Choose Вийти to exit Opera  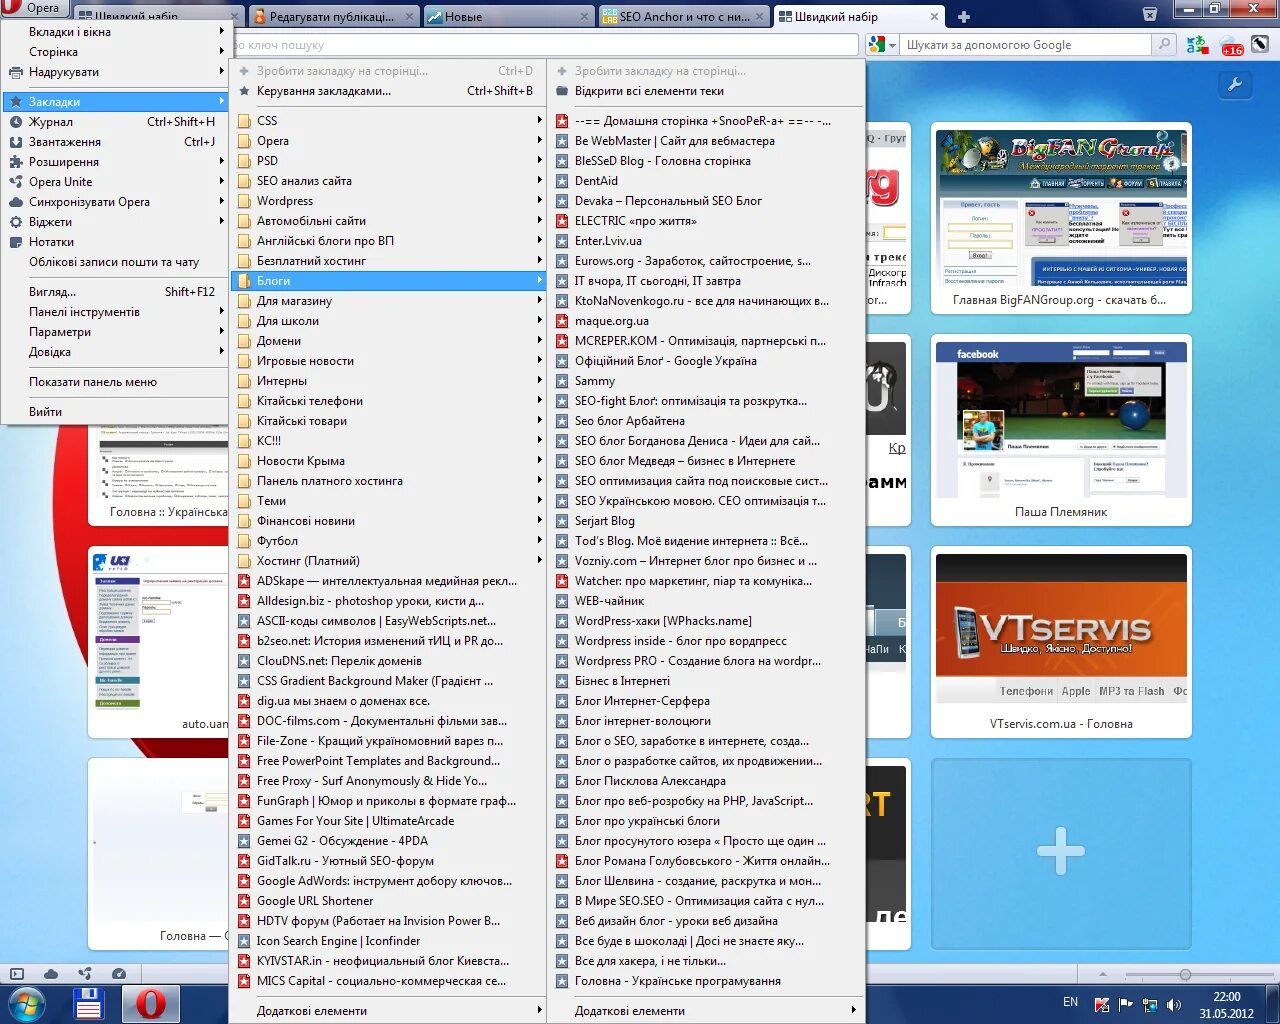coord(116,412)
